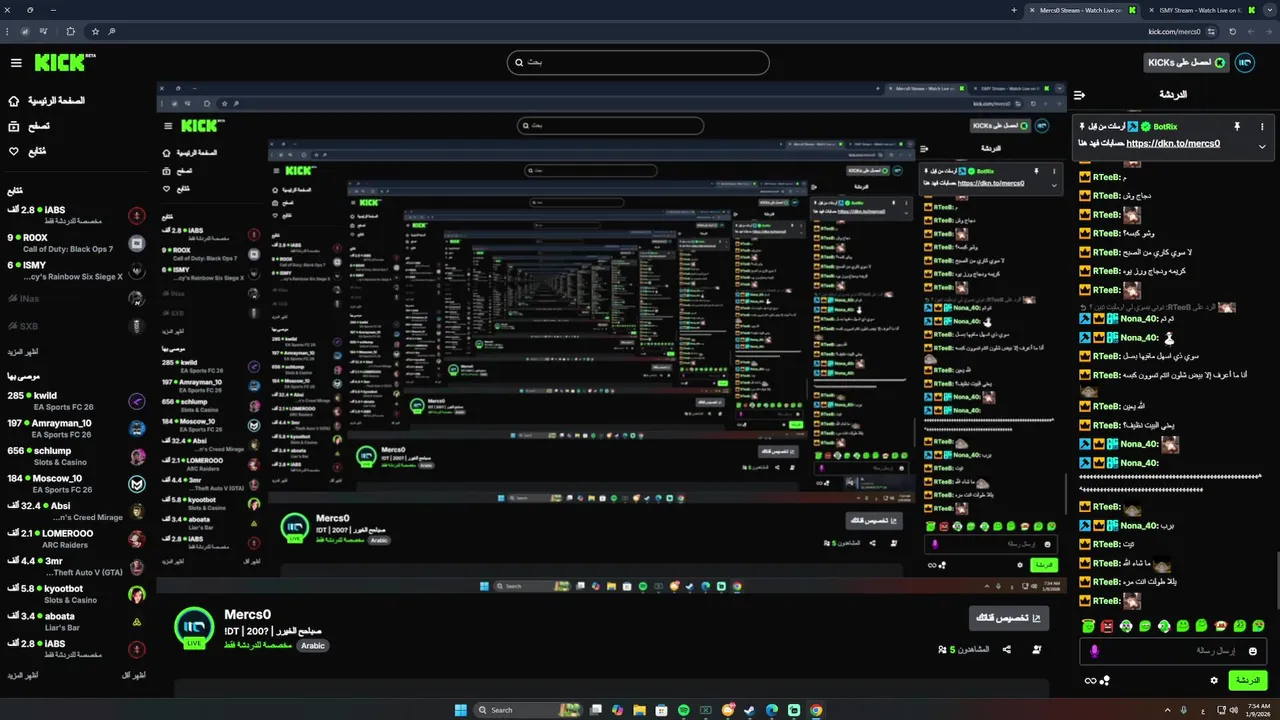Click the kick.com/mercs0 address bar
1280x720 pixels.
1174,32
